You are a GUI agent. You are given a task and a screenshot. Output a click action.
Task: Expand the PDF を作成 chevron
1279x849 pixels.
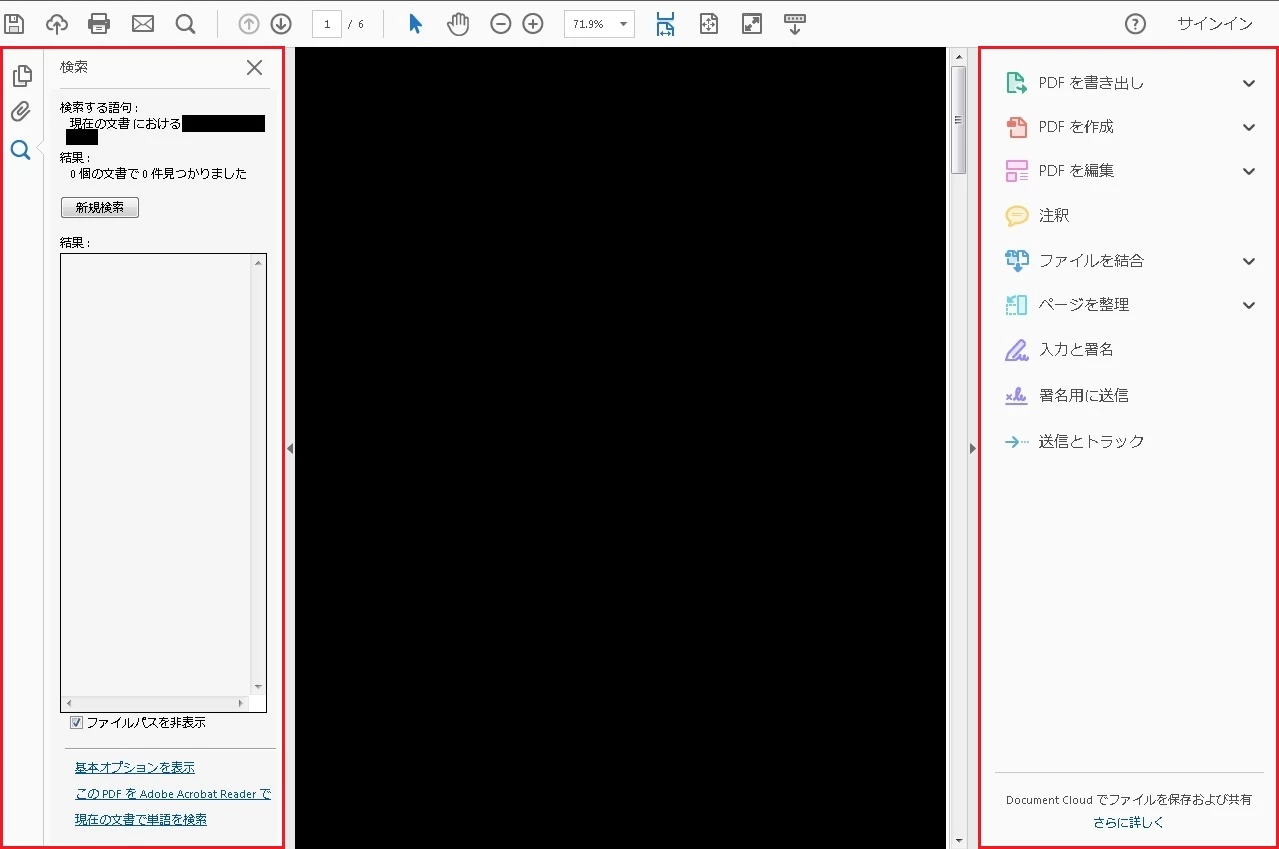(1249, 127)
